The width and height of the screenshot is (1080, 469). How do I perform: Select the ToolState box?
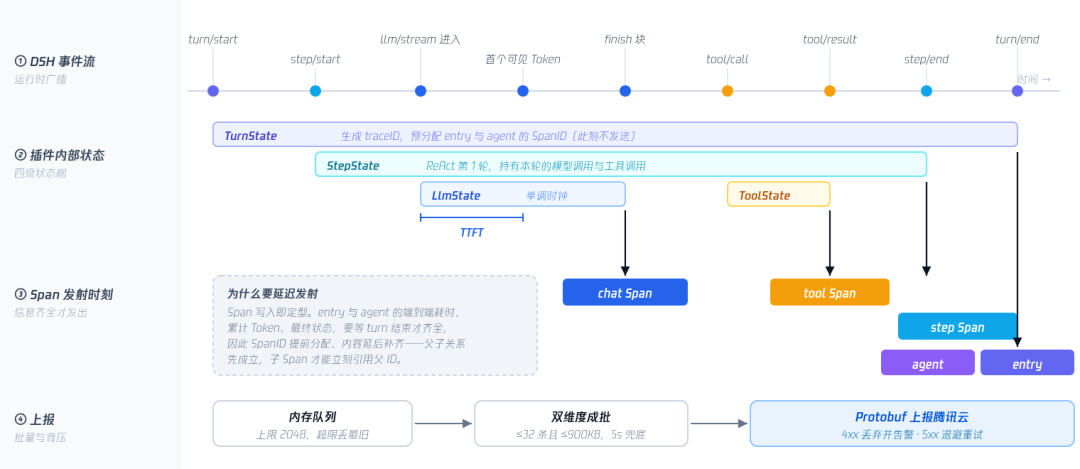[x=778, y=194]
